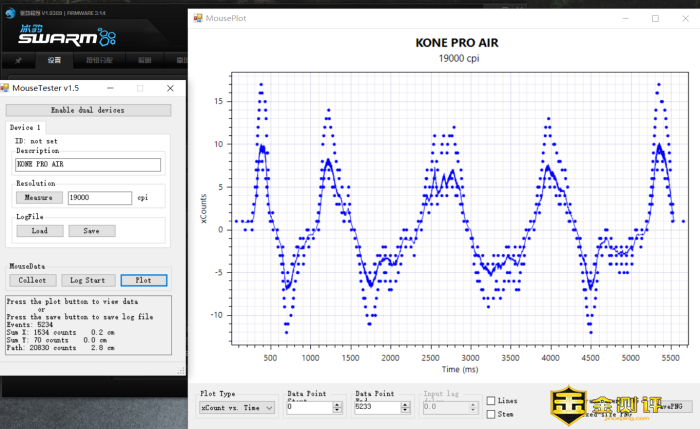Click the Description text field
This screenshot has width=700, height=429.
tap(88, 164)
